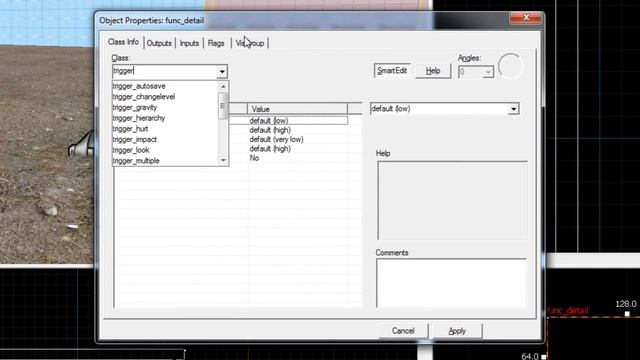Click the Class combo box text field
640x360 pixels.
point(164,71)
